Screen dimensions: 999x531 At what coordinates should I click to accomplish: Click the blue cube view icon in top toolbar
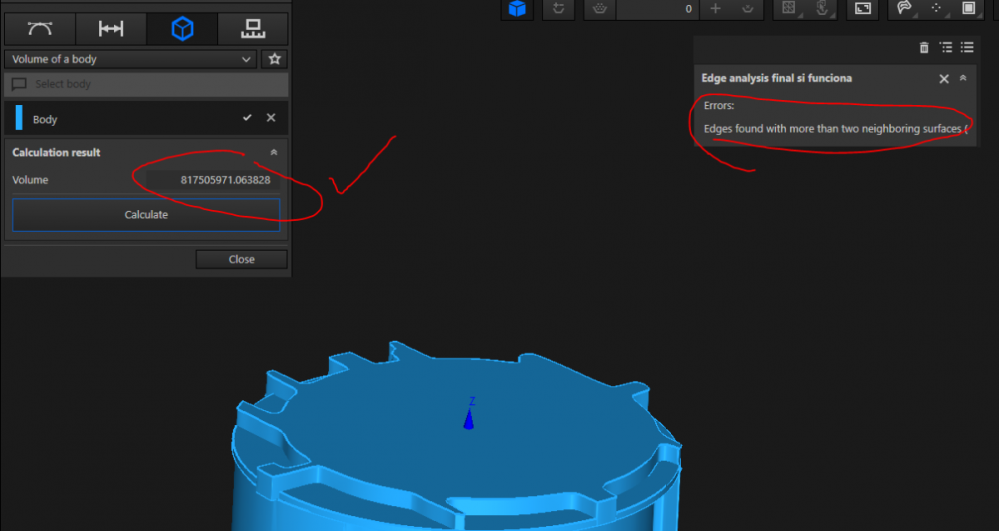(517, 9)
